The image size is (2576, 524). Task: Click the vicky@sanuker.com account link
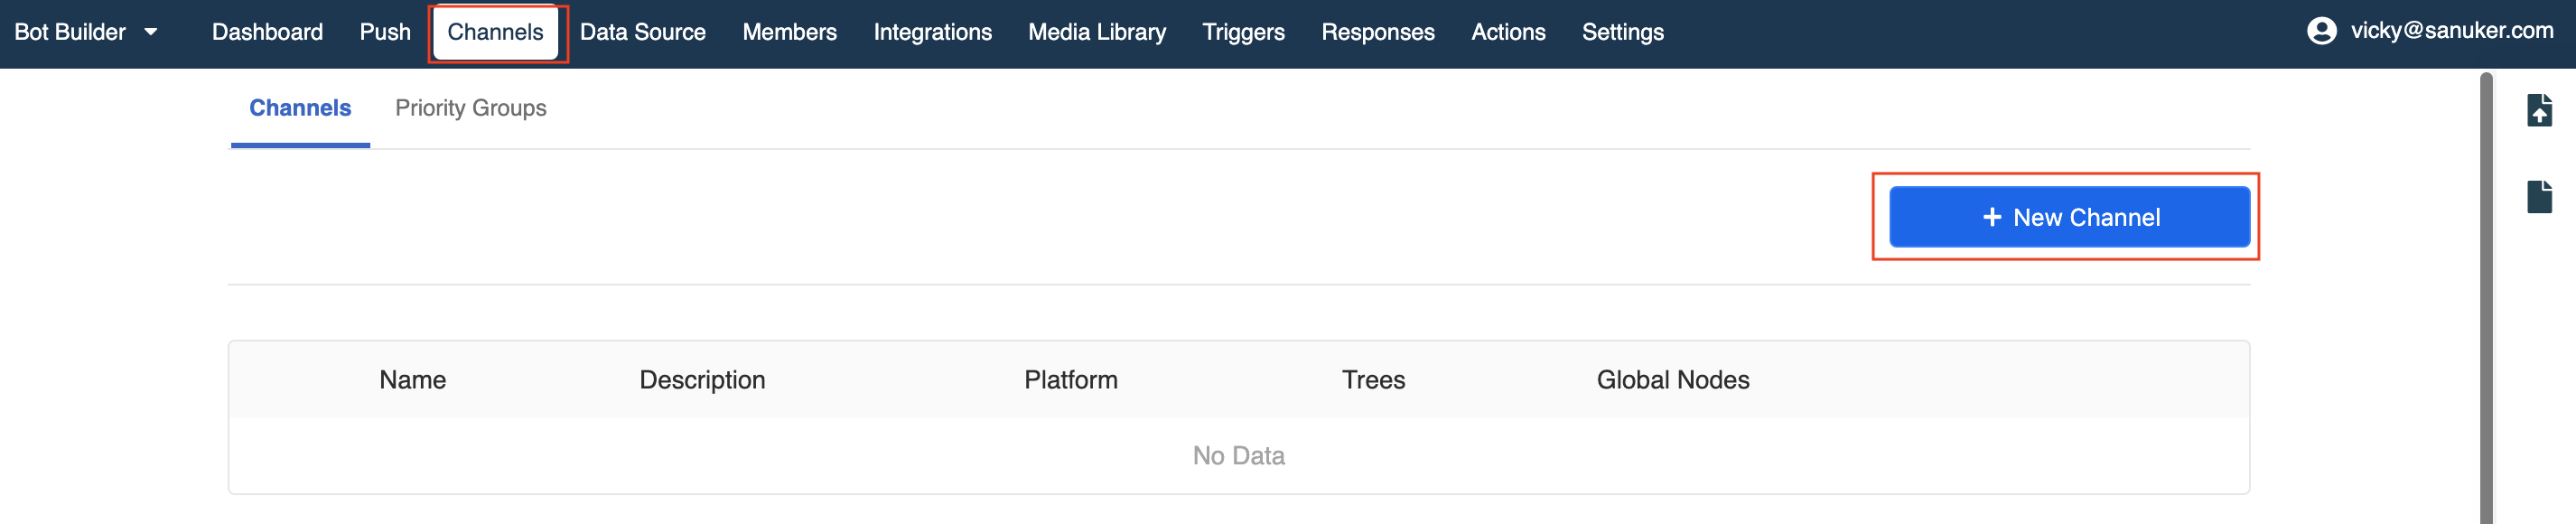coord(2450,31)
